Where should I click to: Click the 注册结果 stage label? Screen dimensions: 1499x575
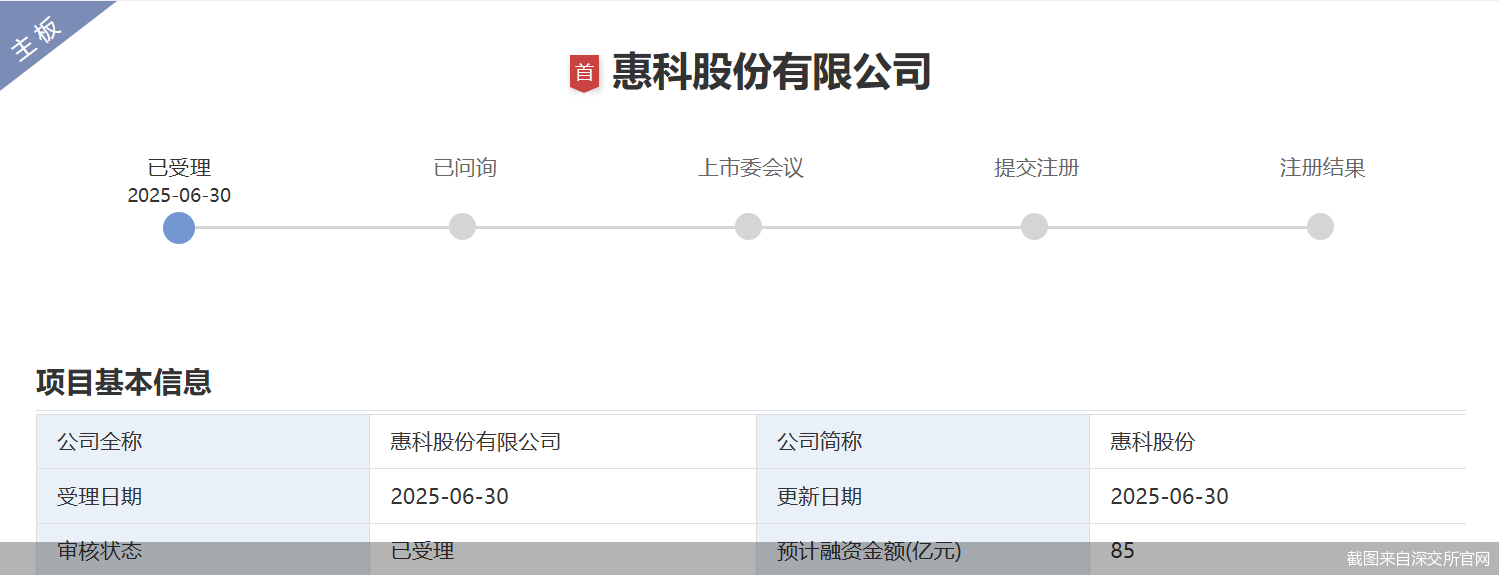pyautogui.click(x=1323, y=168)
